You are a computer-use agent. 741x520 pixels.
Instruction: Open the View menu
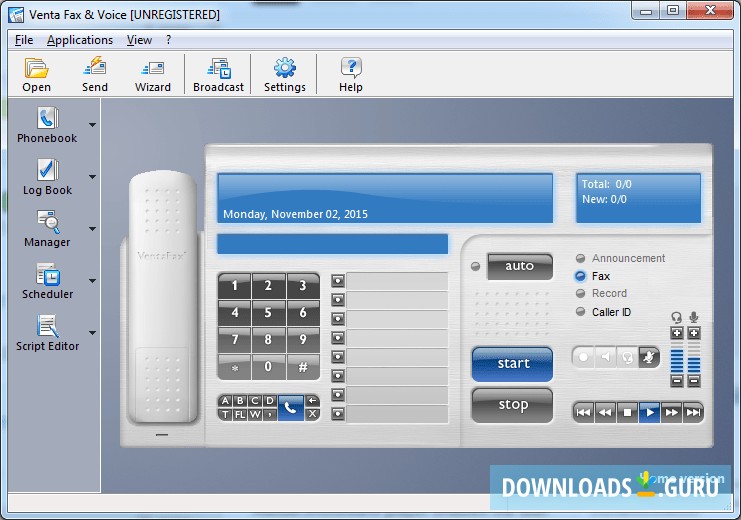139,40
